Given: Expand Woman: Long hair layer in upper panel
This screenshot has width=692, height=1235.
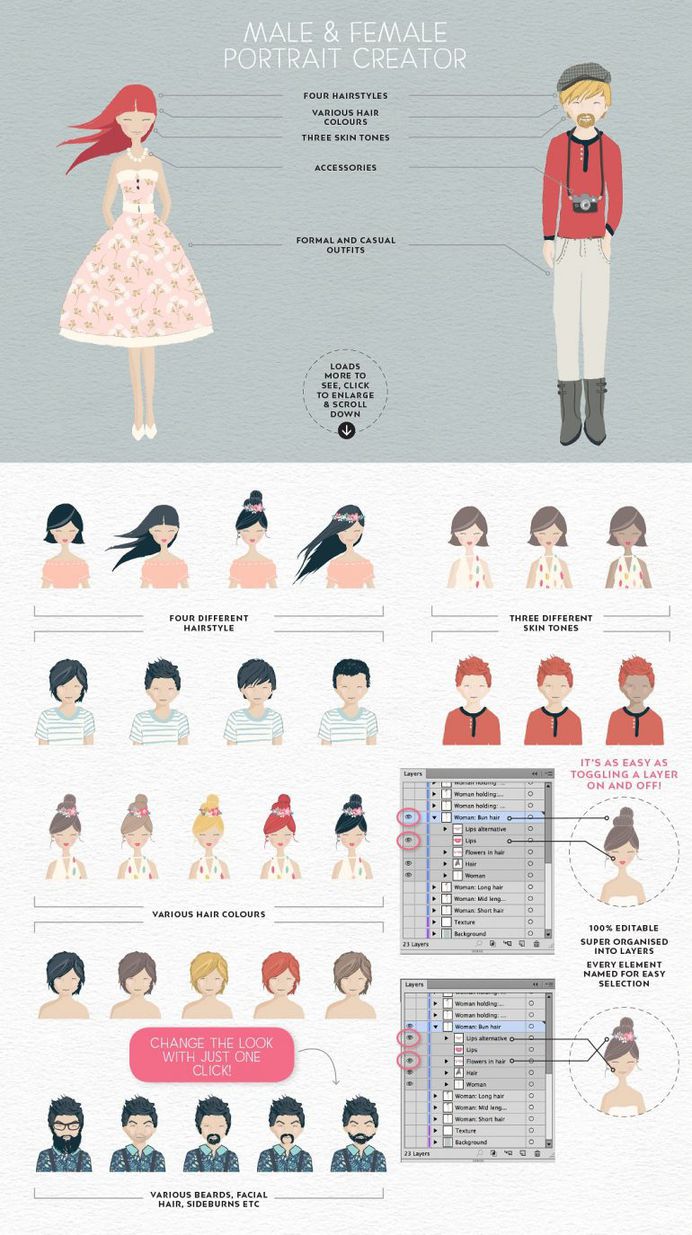Looking at the screenshot, I should coord(434,887).
